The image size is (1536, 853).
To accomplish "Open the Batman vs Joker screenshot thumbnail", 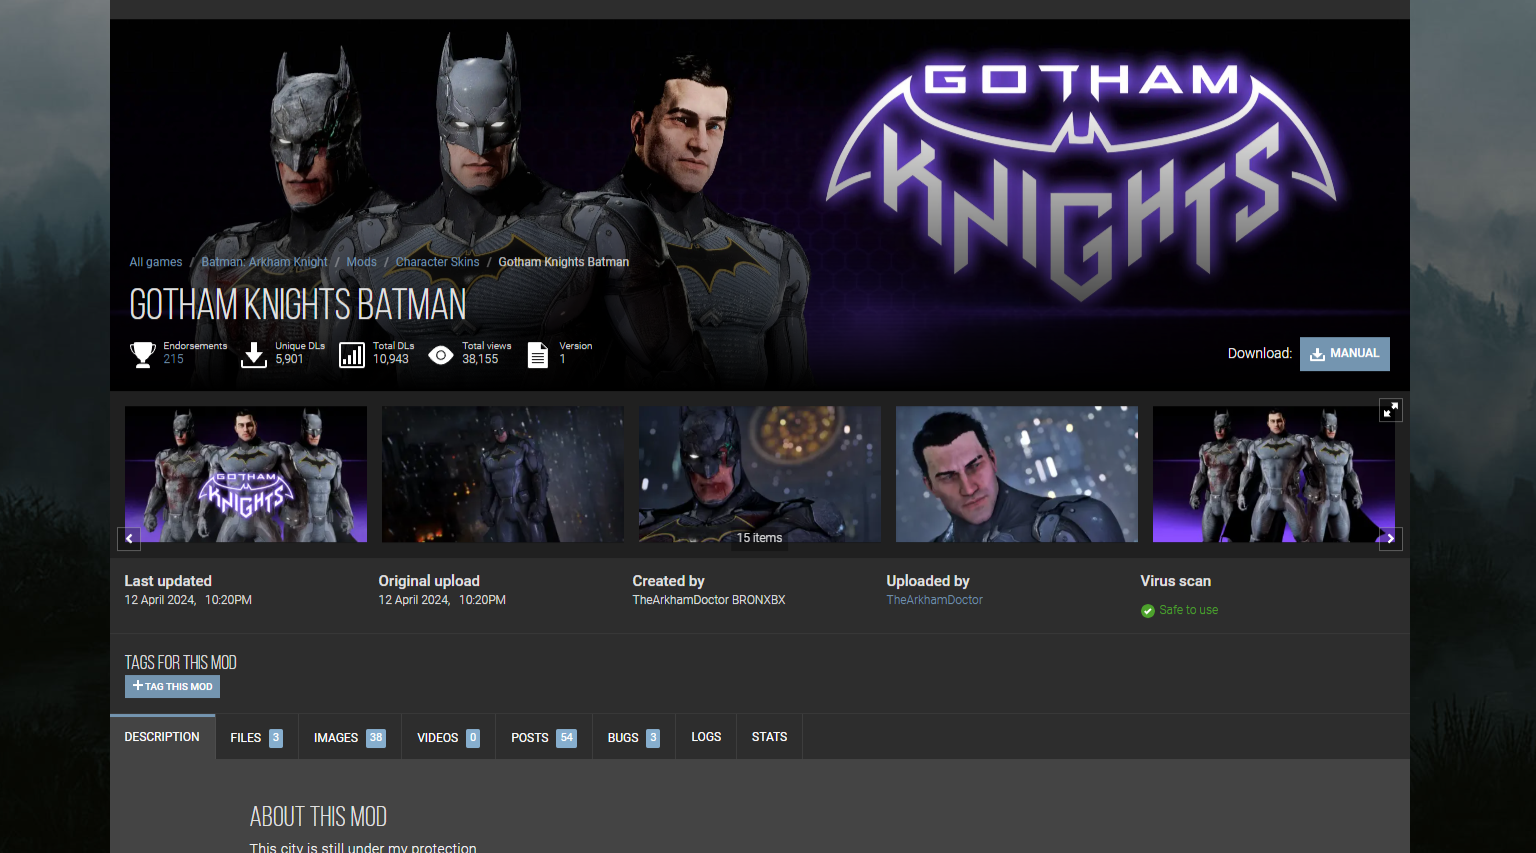I will coord(759,474).
